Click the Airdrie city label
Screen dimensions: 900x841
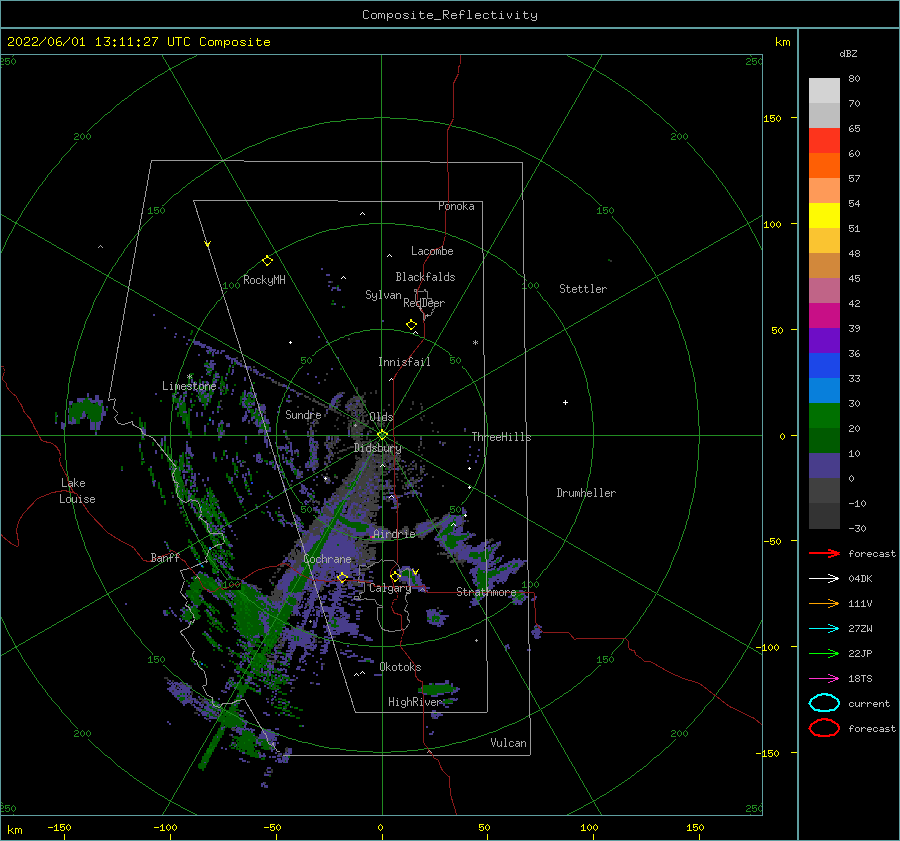[394, 534]
